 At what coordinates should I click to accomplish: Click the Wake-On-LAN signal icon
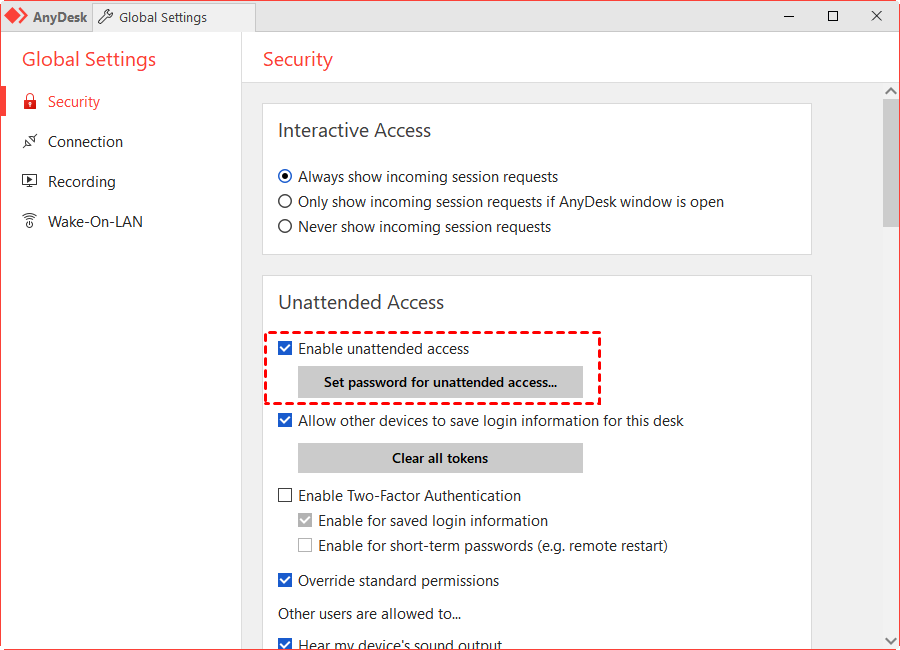click(x=29, y=221)
